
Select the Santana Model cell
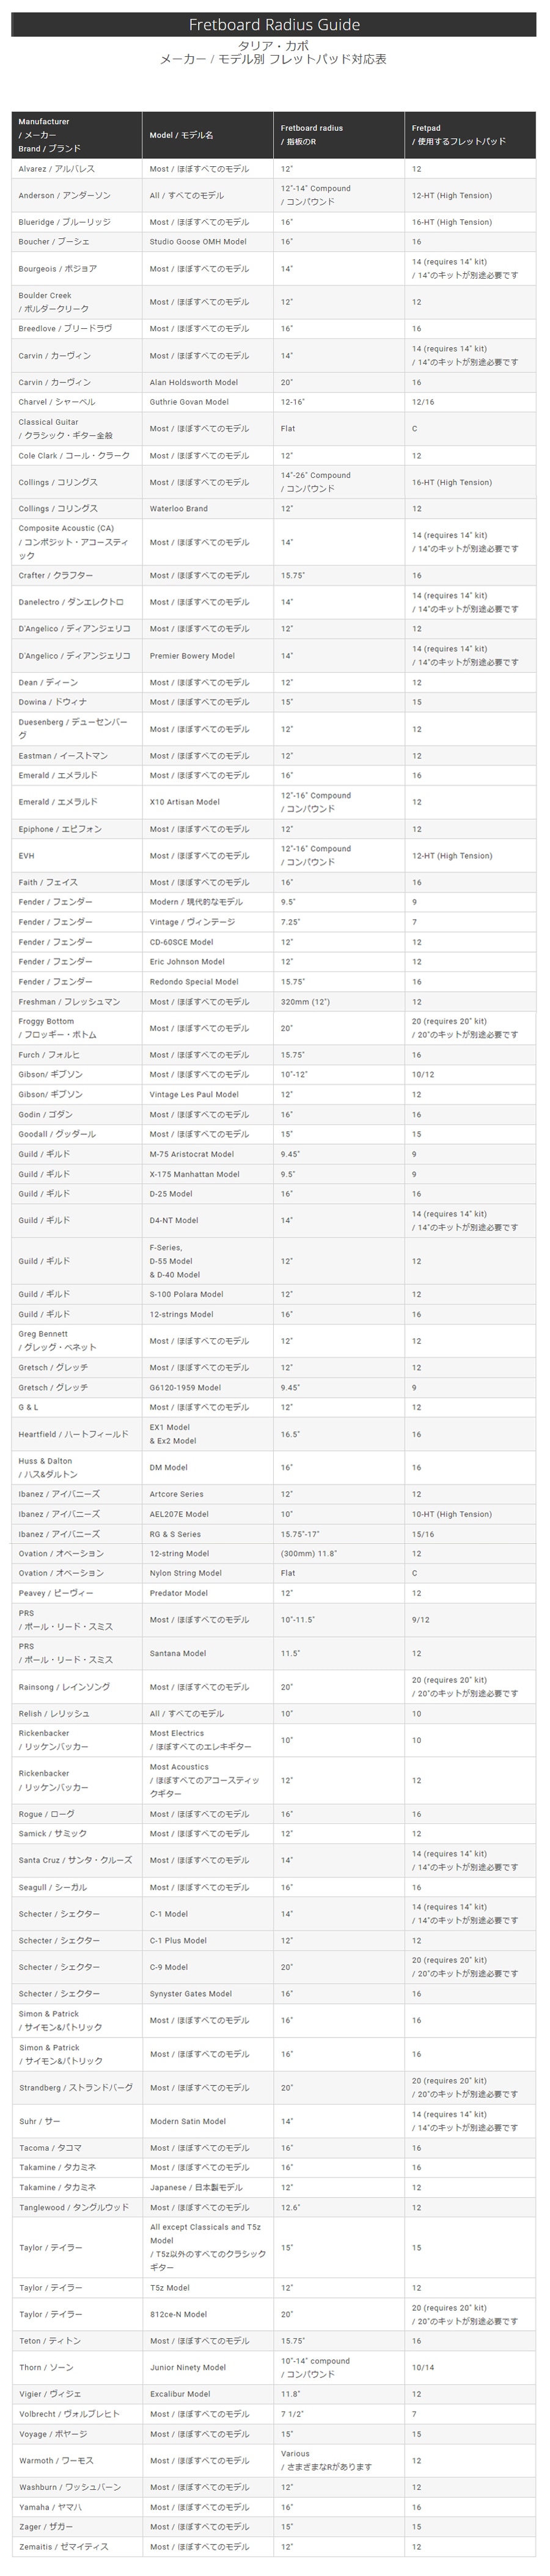pos(207,1653)
